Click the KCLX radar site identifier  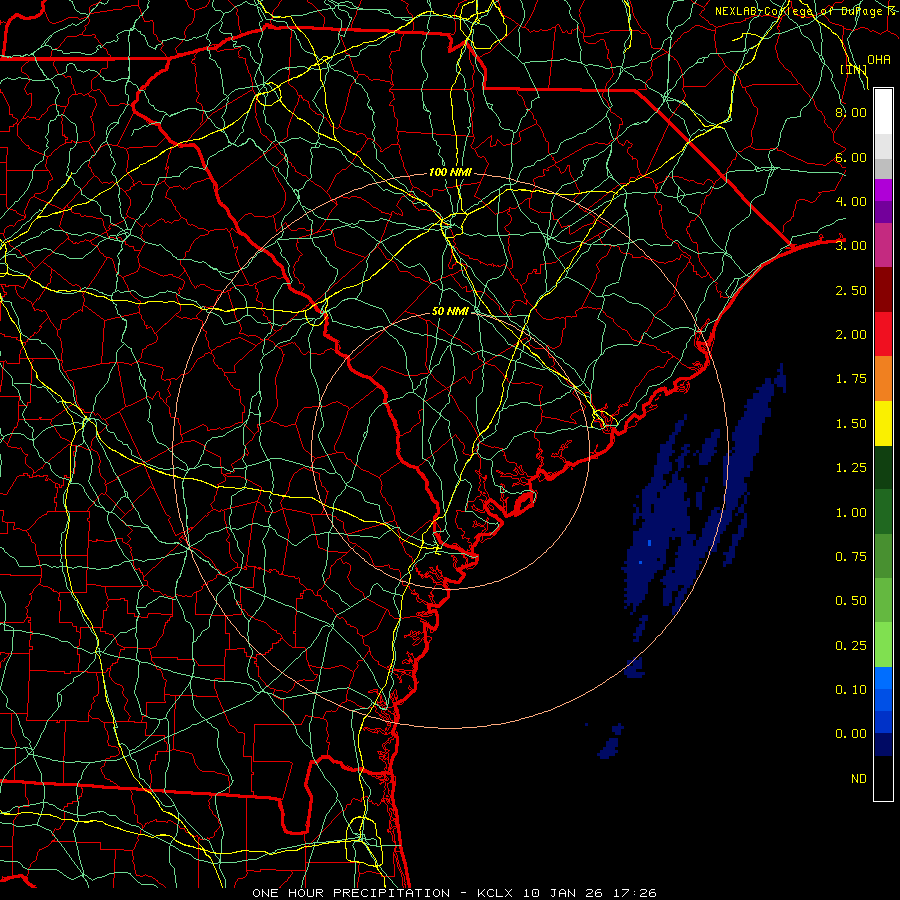(496, 893)
